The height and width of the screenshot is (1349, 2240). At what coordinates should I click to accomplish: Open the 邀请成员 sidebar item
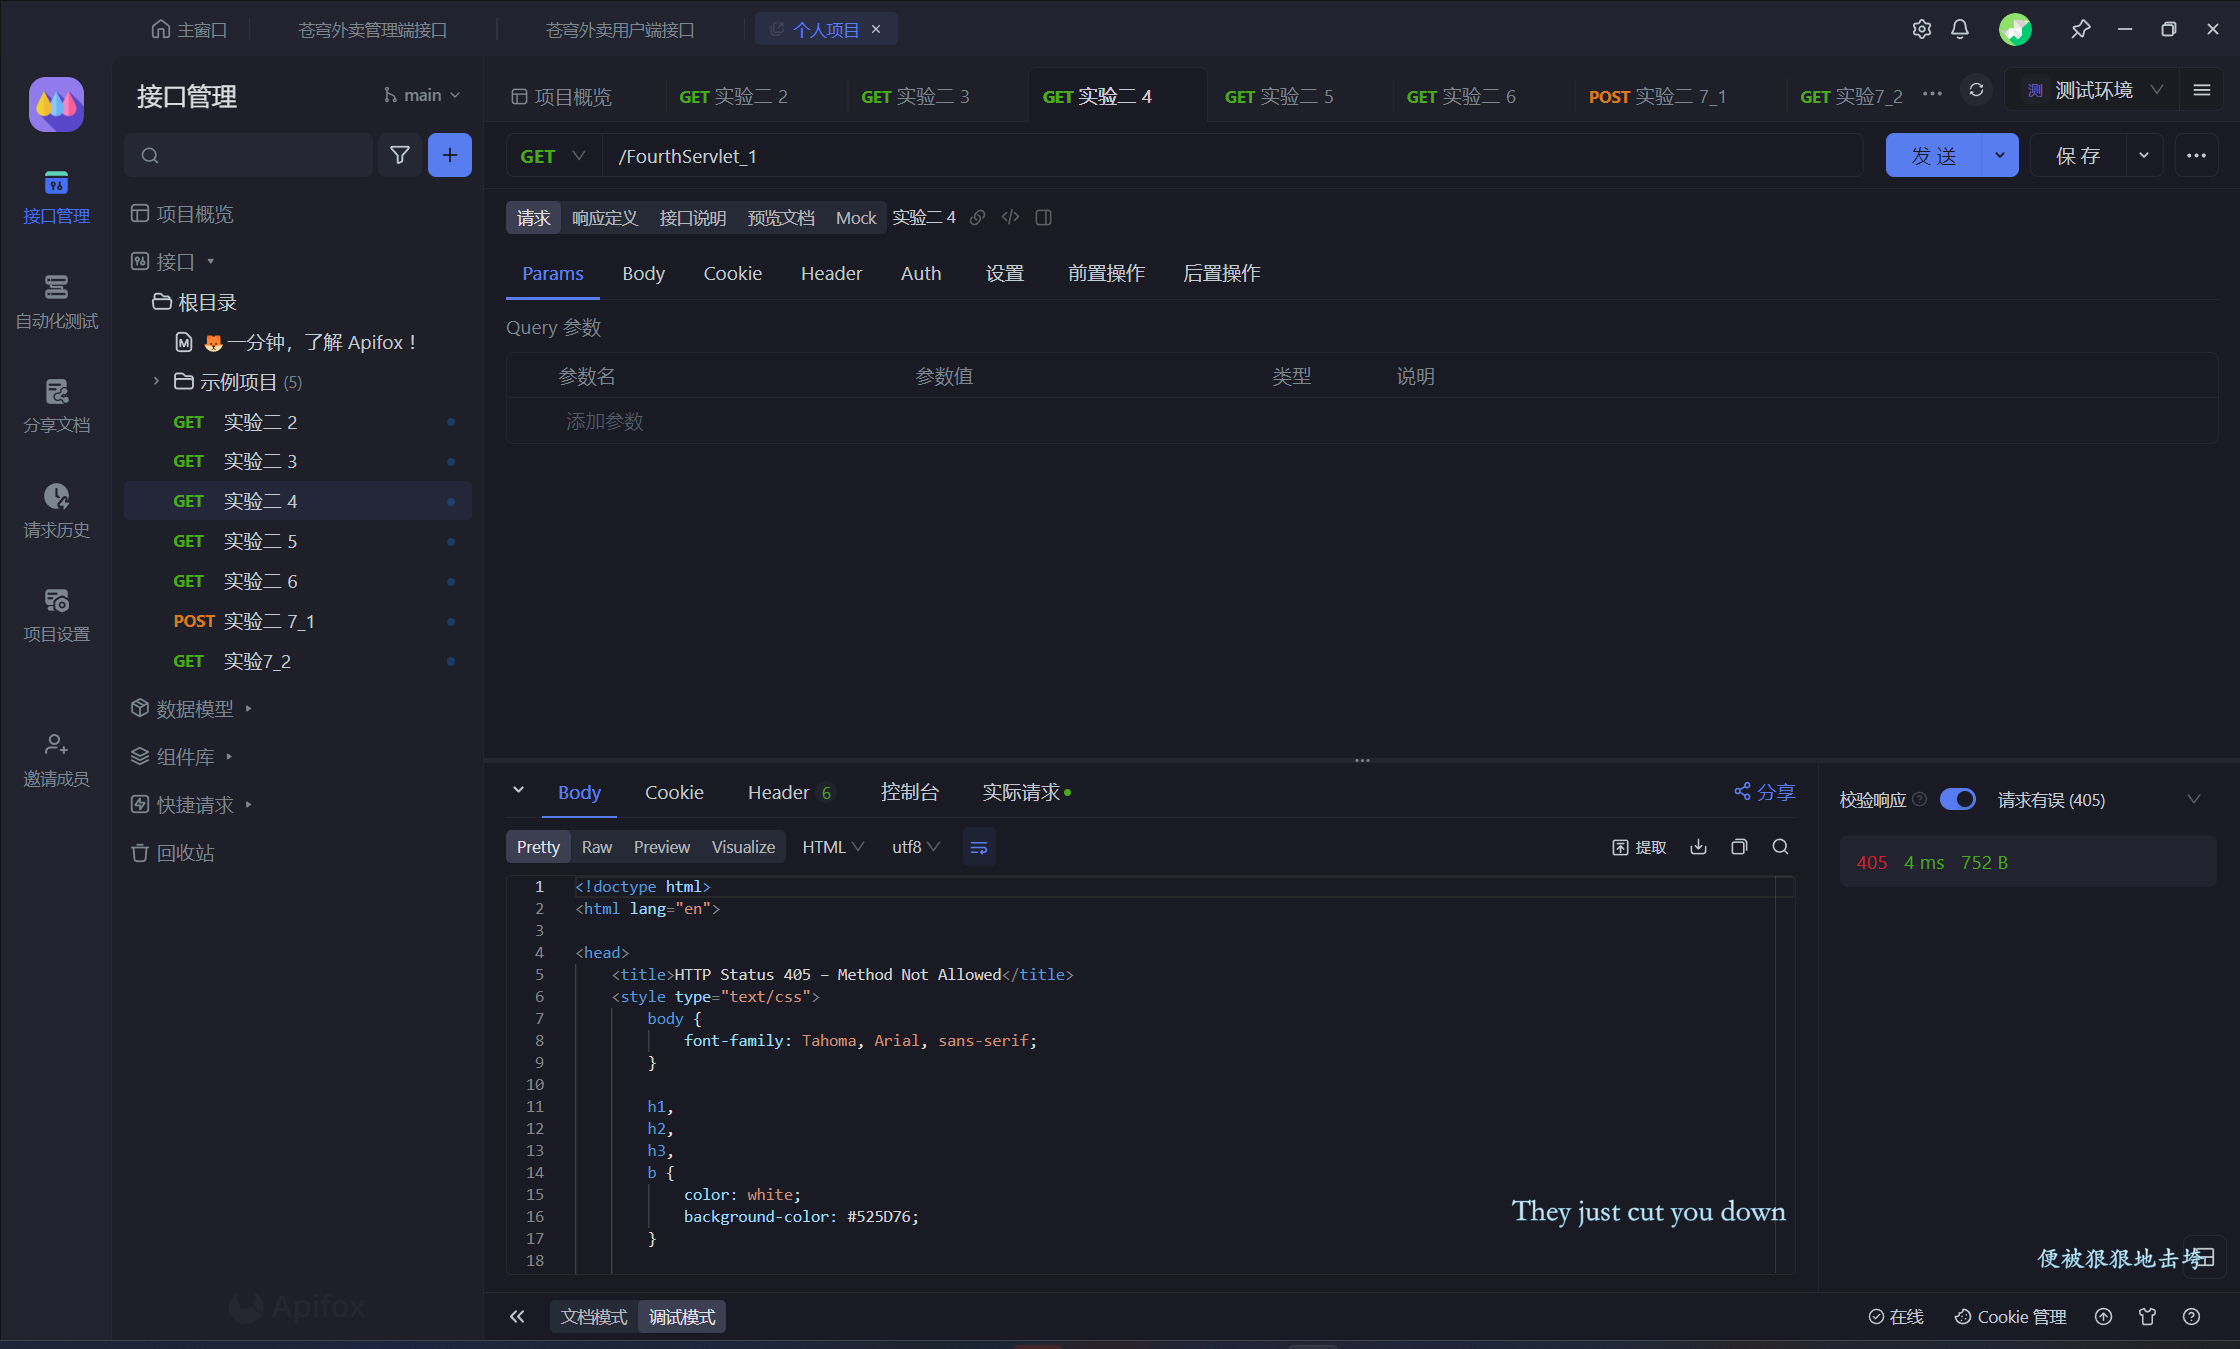point(56,760)
